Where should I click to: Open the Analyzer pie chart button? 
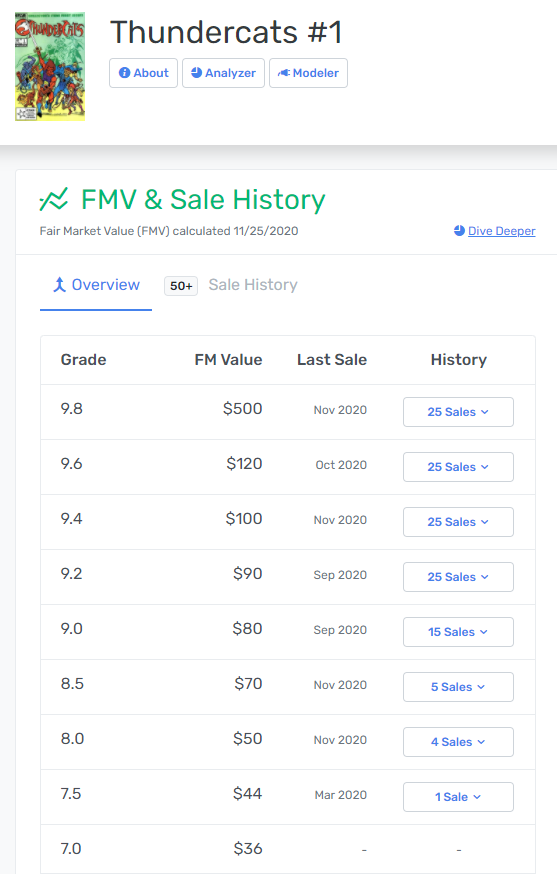pos(223,73)
